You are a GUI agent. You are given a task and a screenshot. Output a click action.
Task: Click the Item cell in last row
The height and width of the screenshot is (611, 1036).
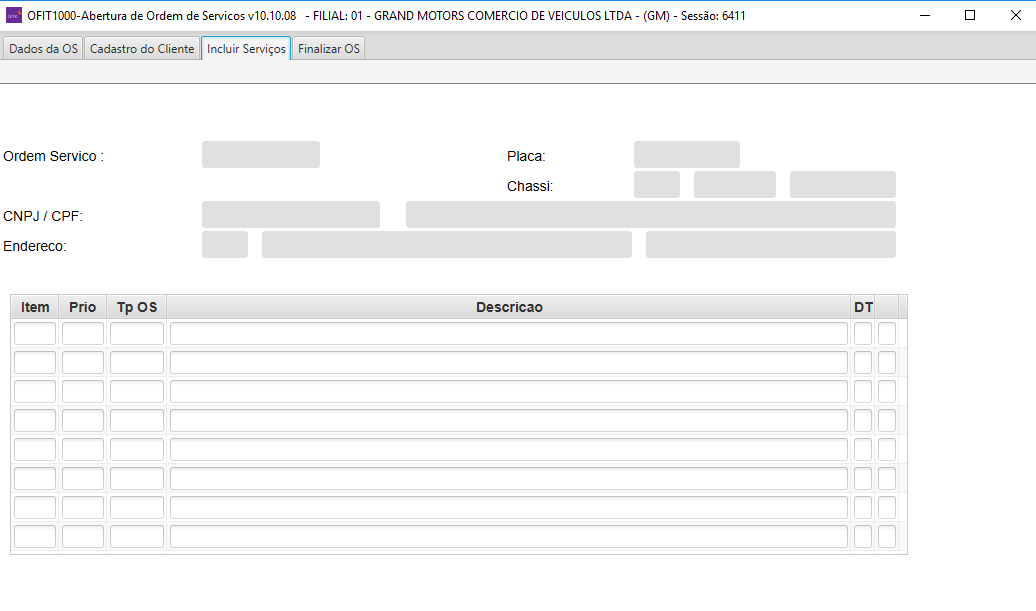pos(35,536)
